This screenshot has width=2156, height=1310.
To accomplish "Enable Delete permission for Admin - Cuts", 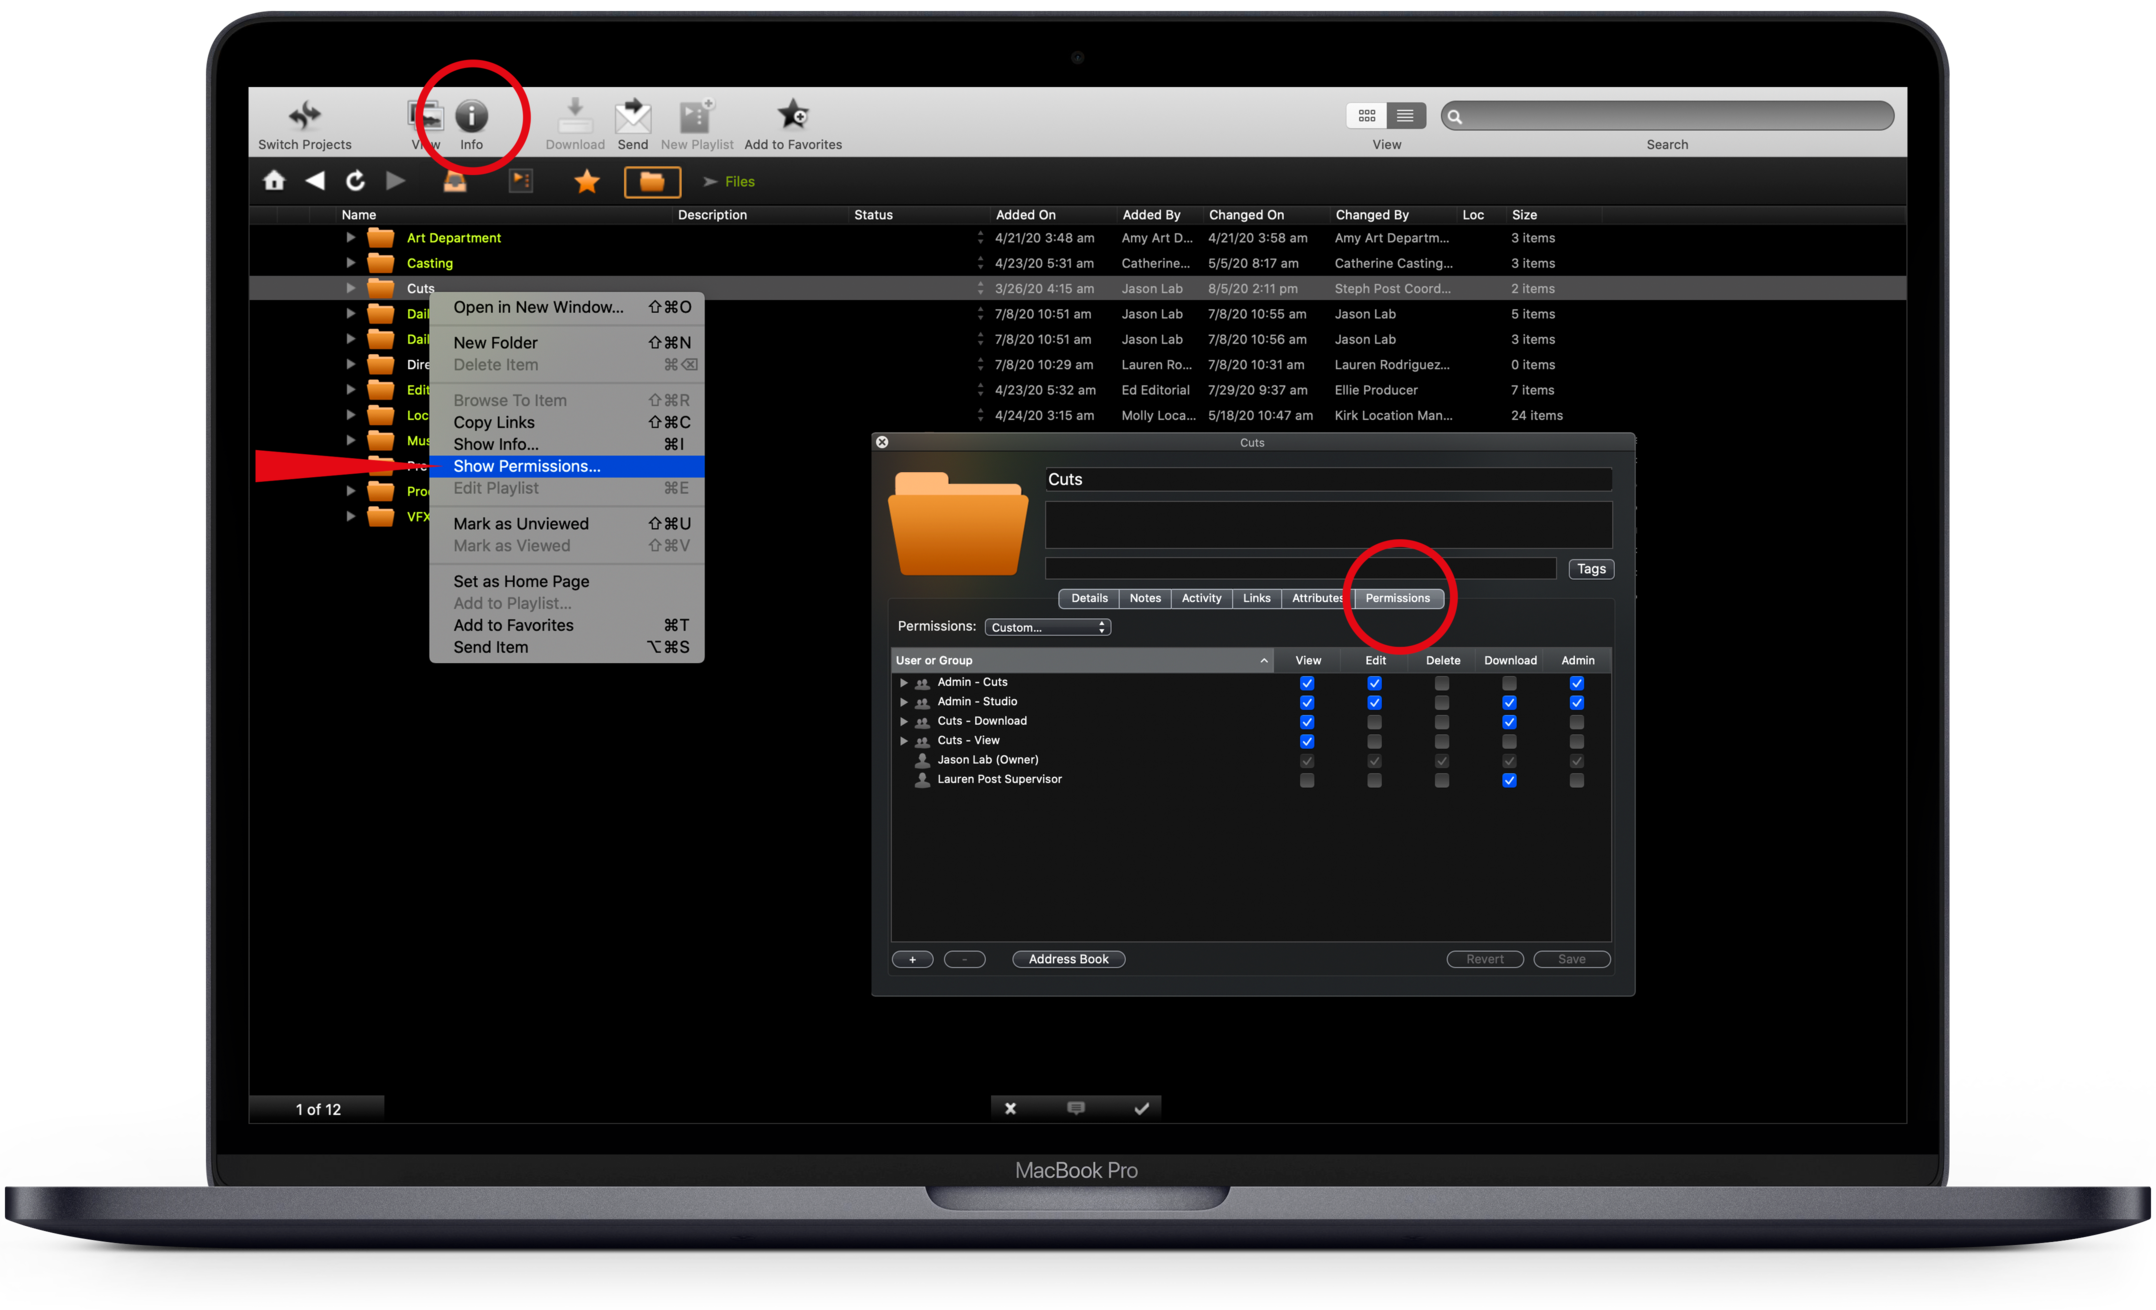I will click(1441, 683).
